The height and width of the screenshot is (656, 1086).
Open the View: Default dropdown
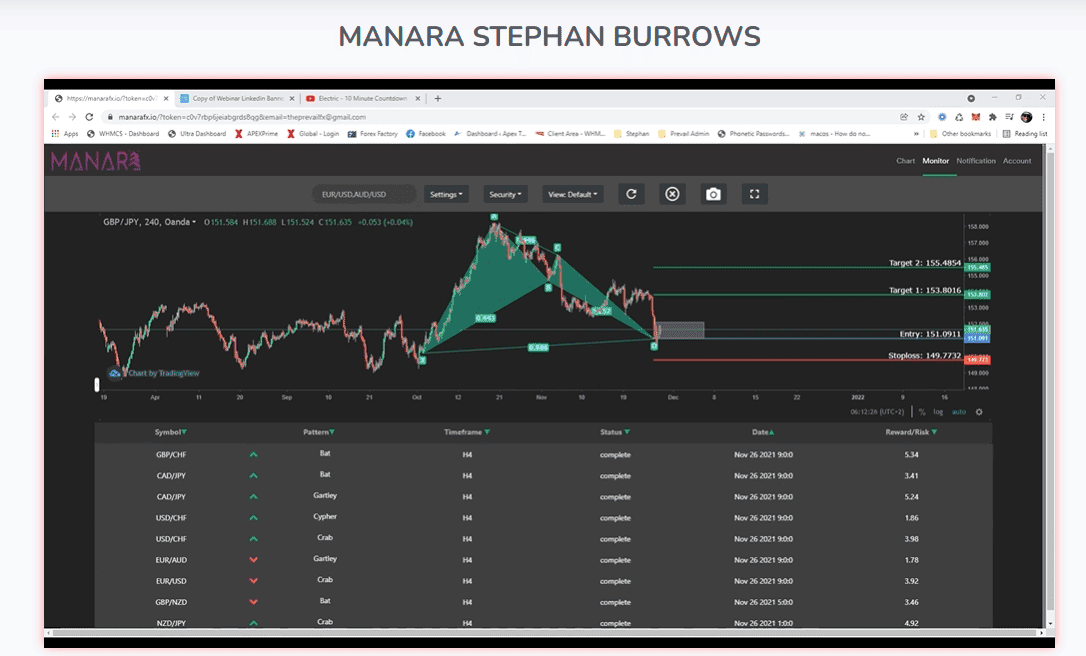click(572, 194)
